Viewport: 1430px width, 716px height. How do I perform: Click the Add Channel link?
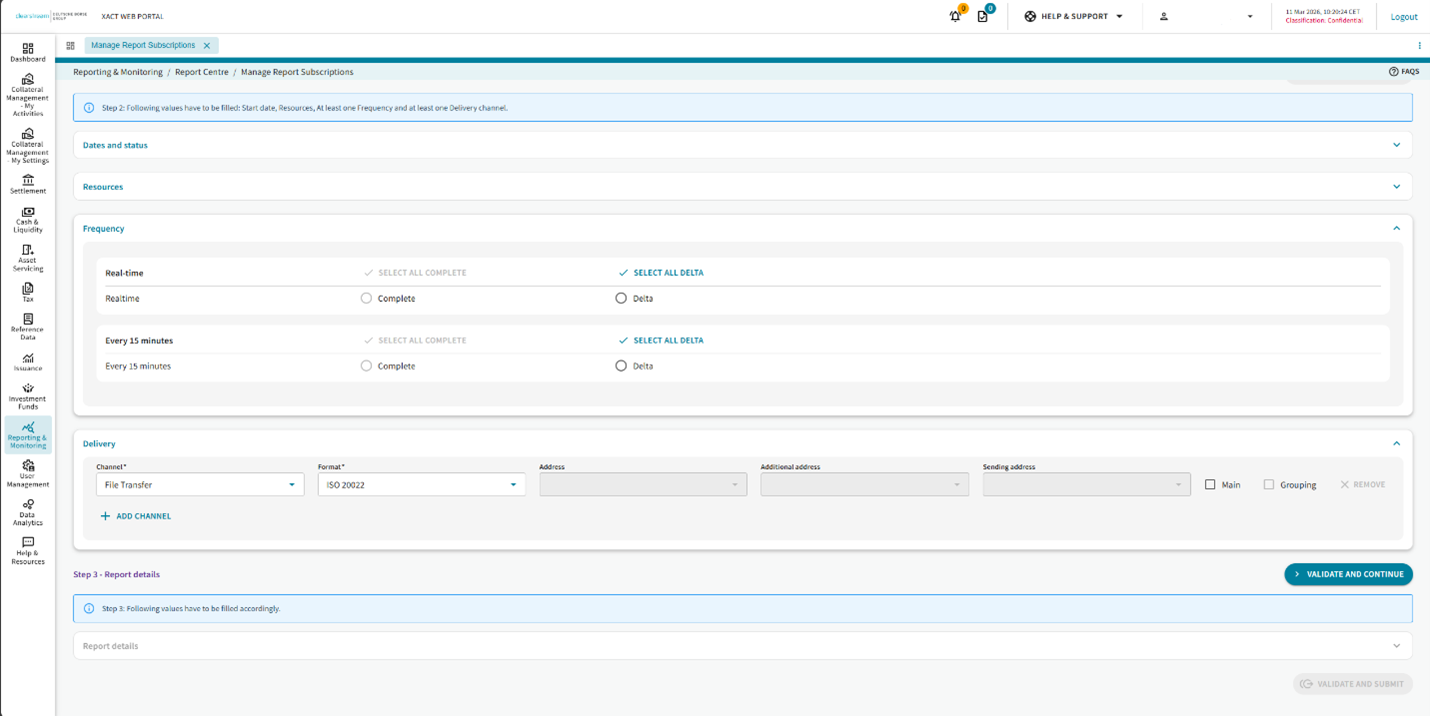pos(135,516)
